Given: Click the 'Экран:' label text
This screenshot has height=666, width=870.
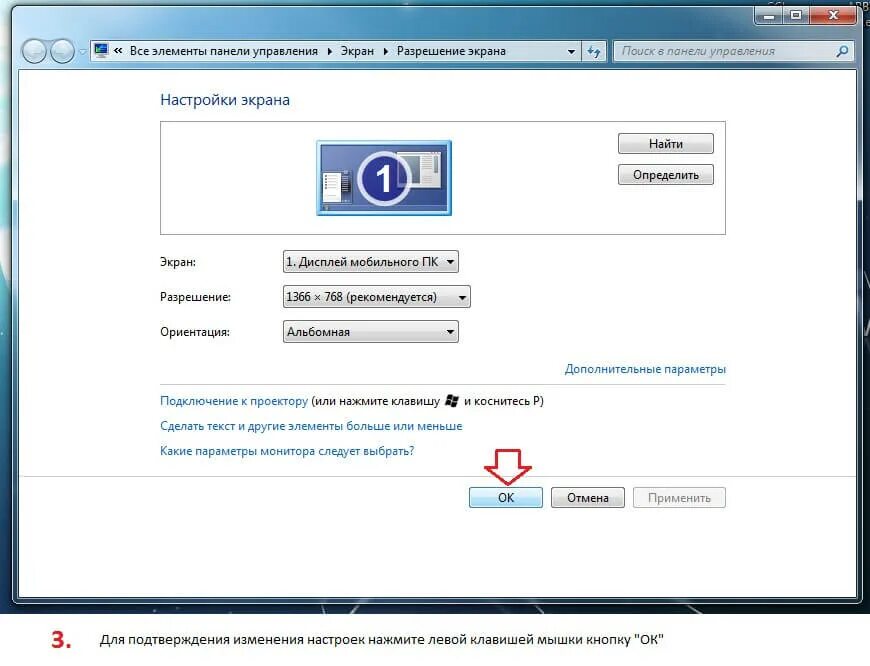Looking at the screenshot, I should tap(178, 262).
